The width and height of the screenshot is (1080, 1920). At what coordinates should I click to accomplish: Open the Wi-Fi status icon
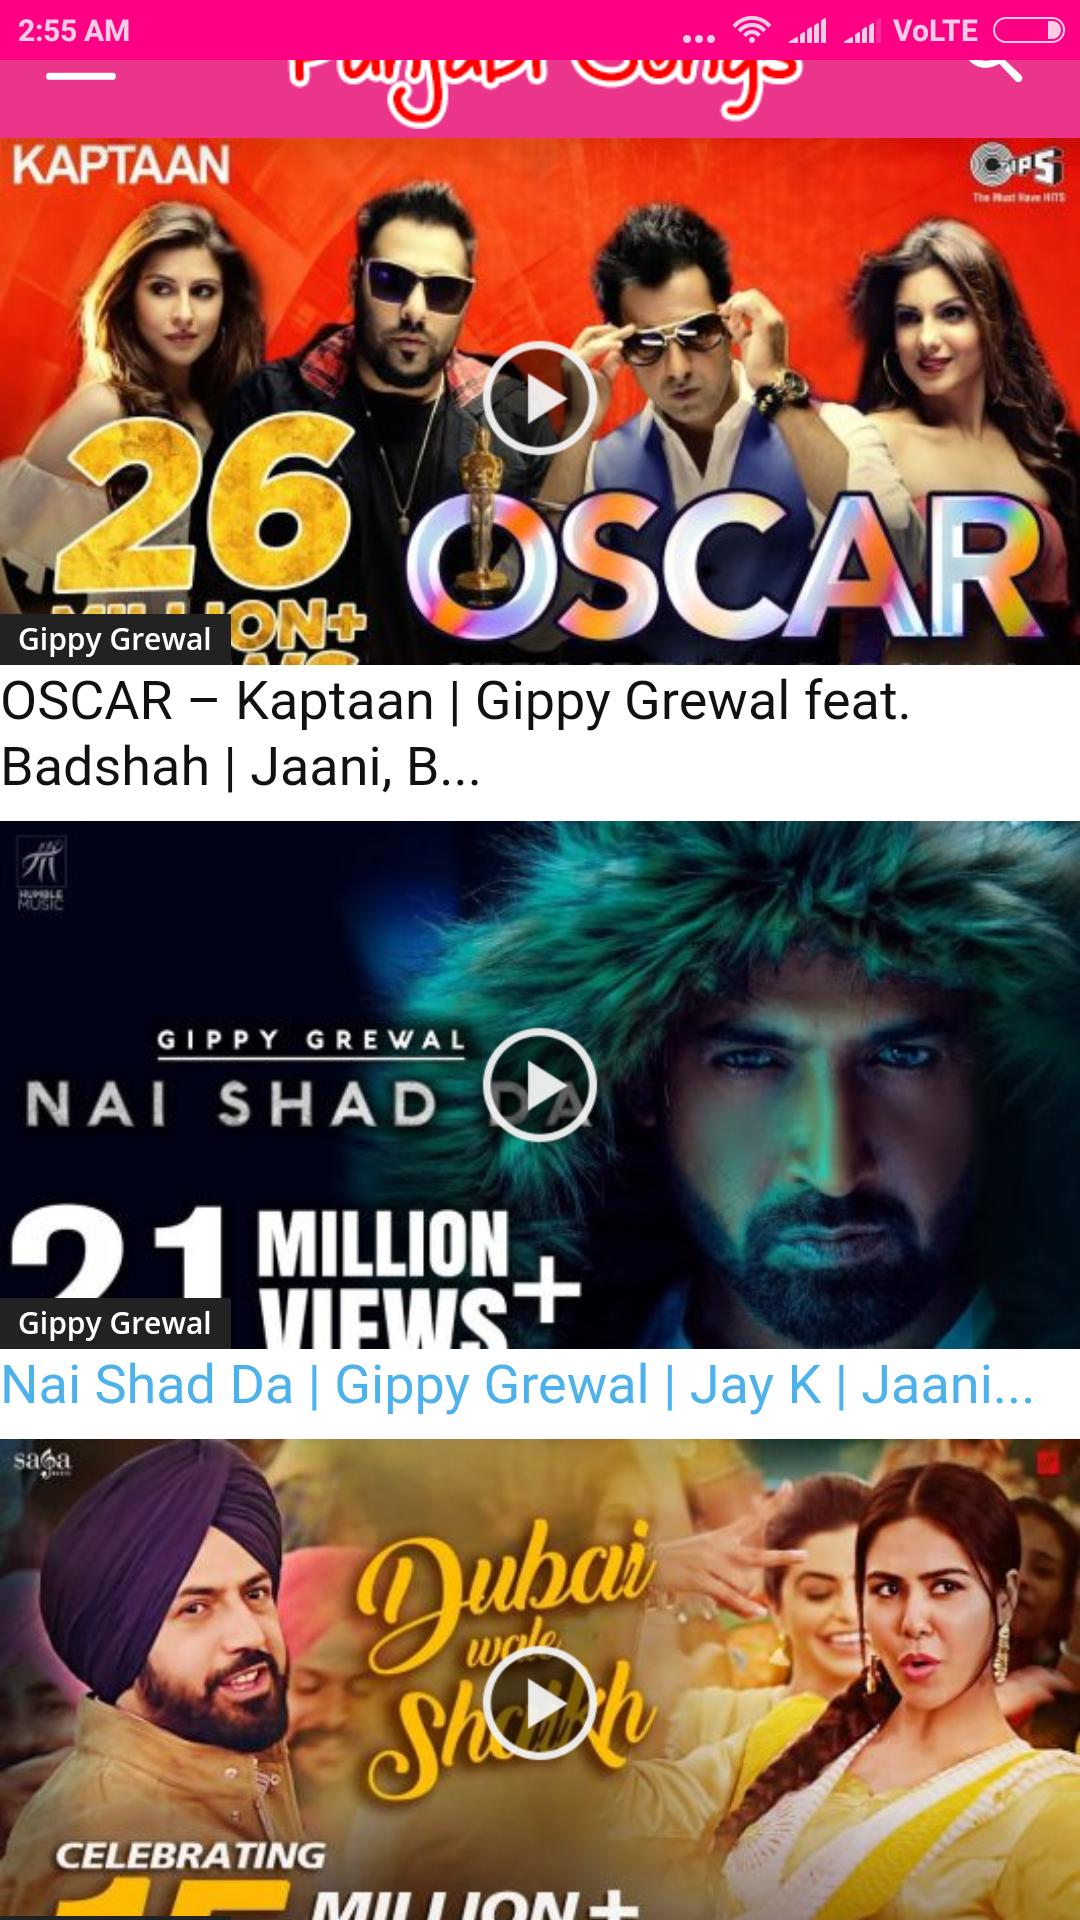(x=751, y=31)
